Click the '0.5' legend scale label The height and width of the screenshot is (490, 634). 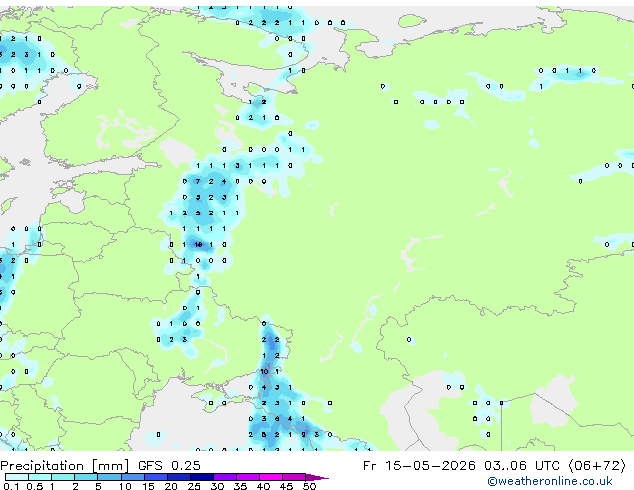click(x=34, y=486)
